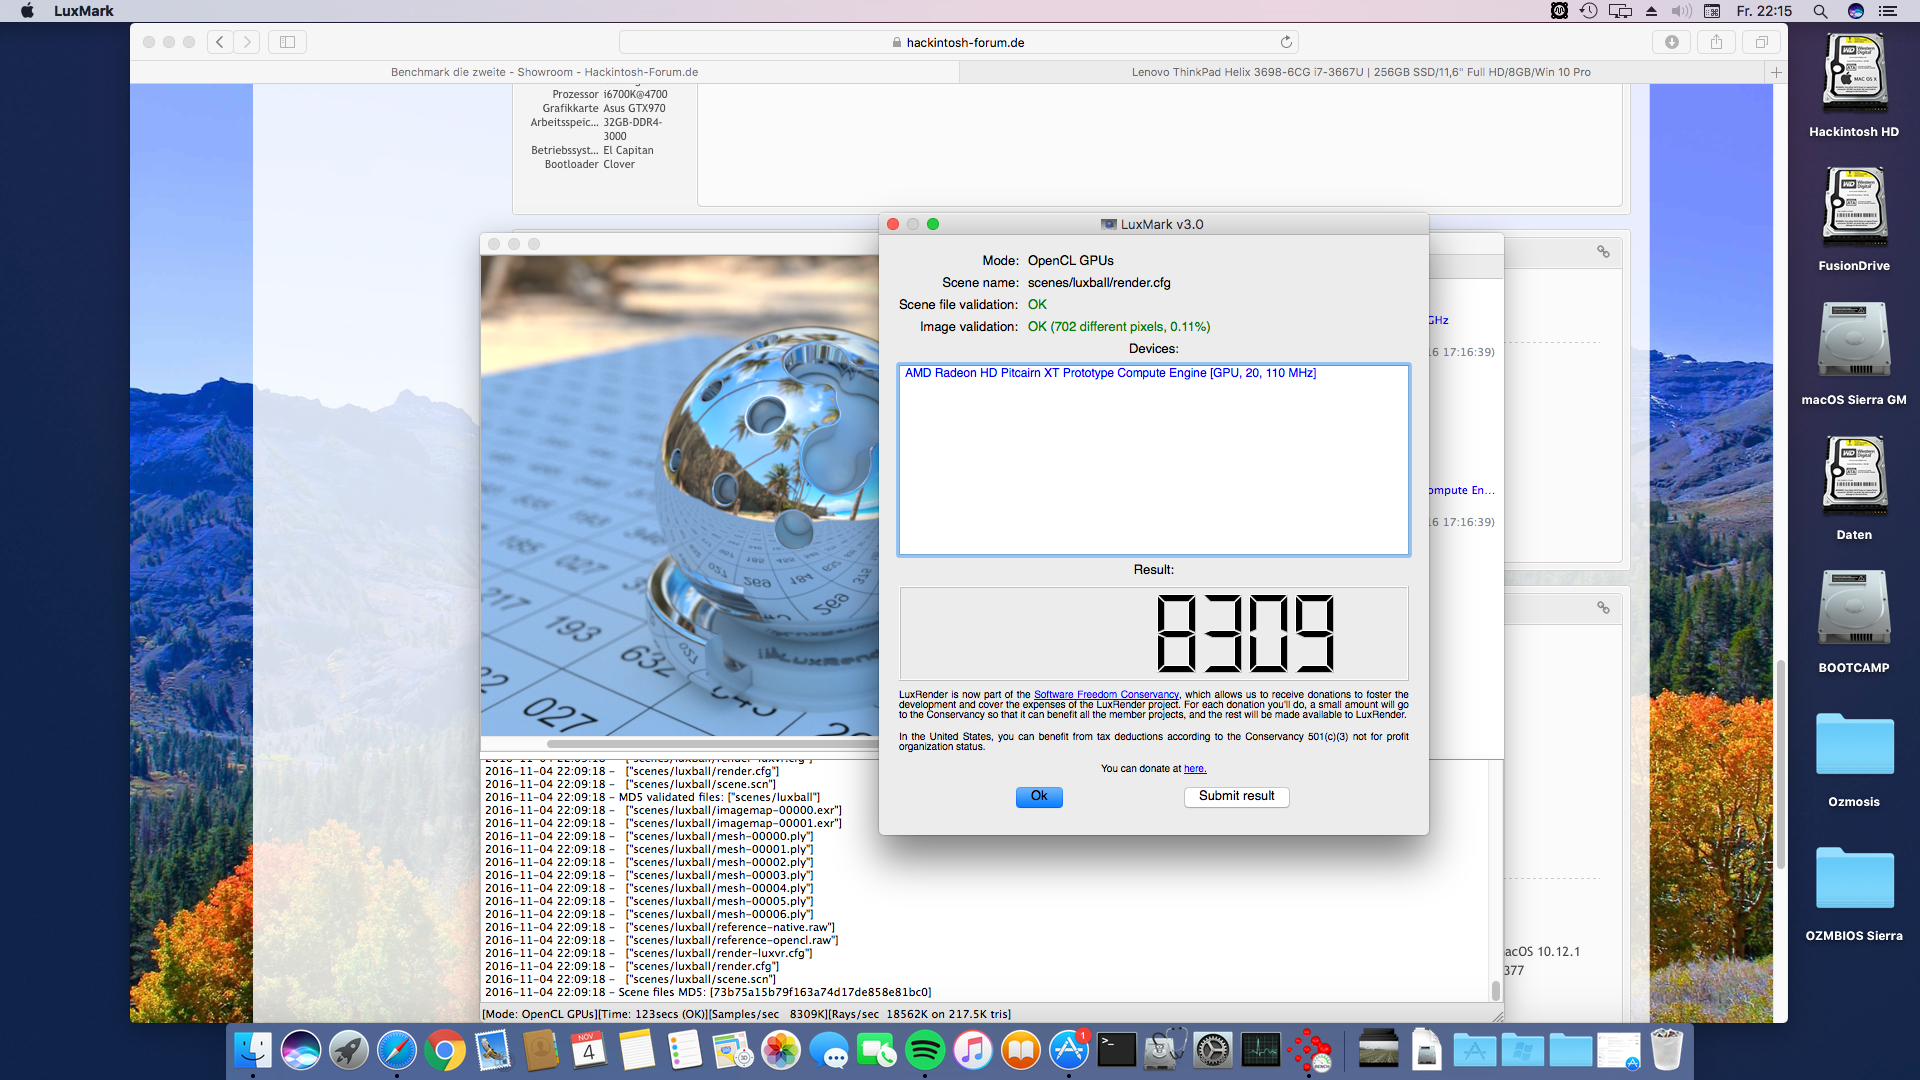Open Safari downloads icon
Screen dimensions: 1920x1080
pos(1671,42)
